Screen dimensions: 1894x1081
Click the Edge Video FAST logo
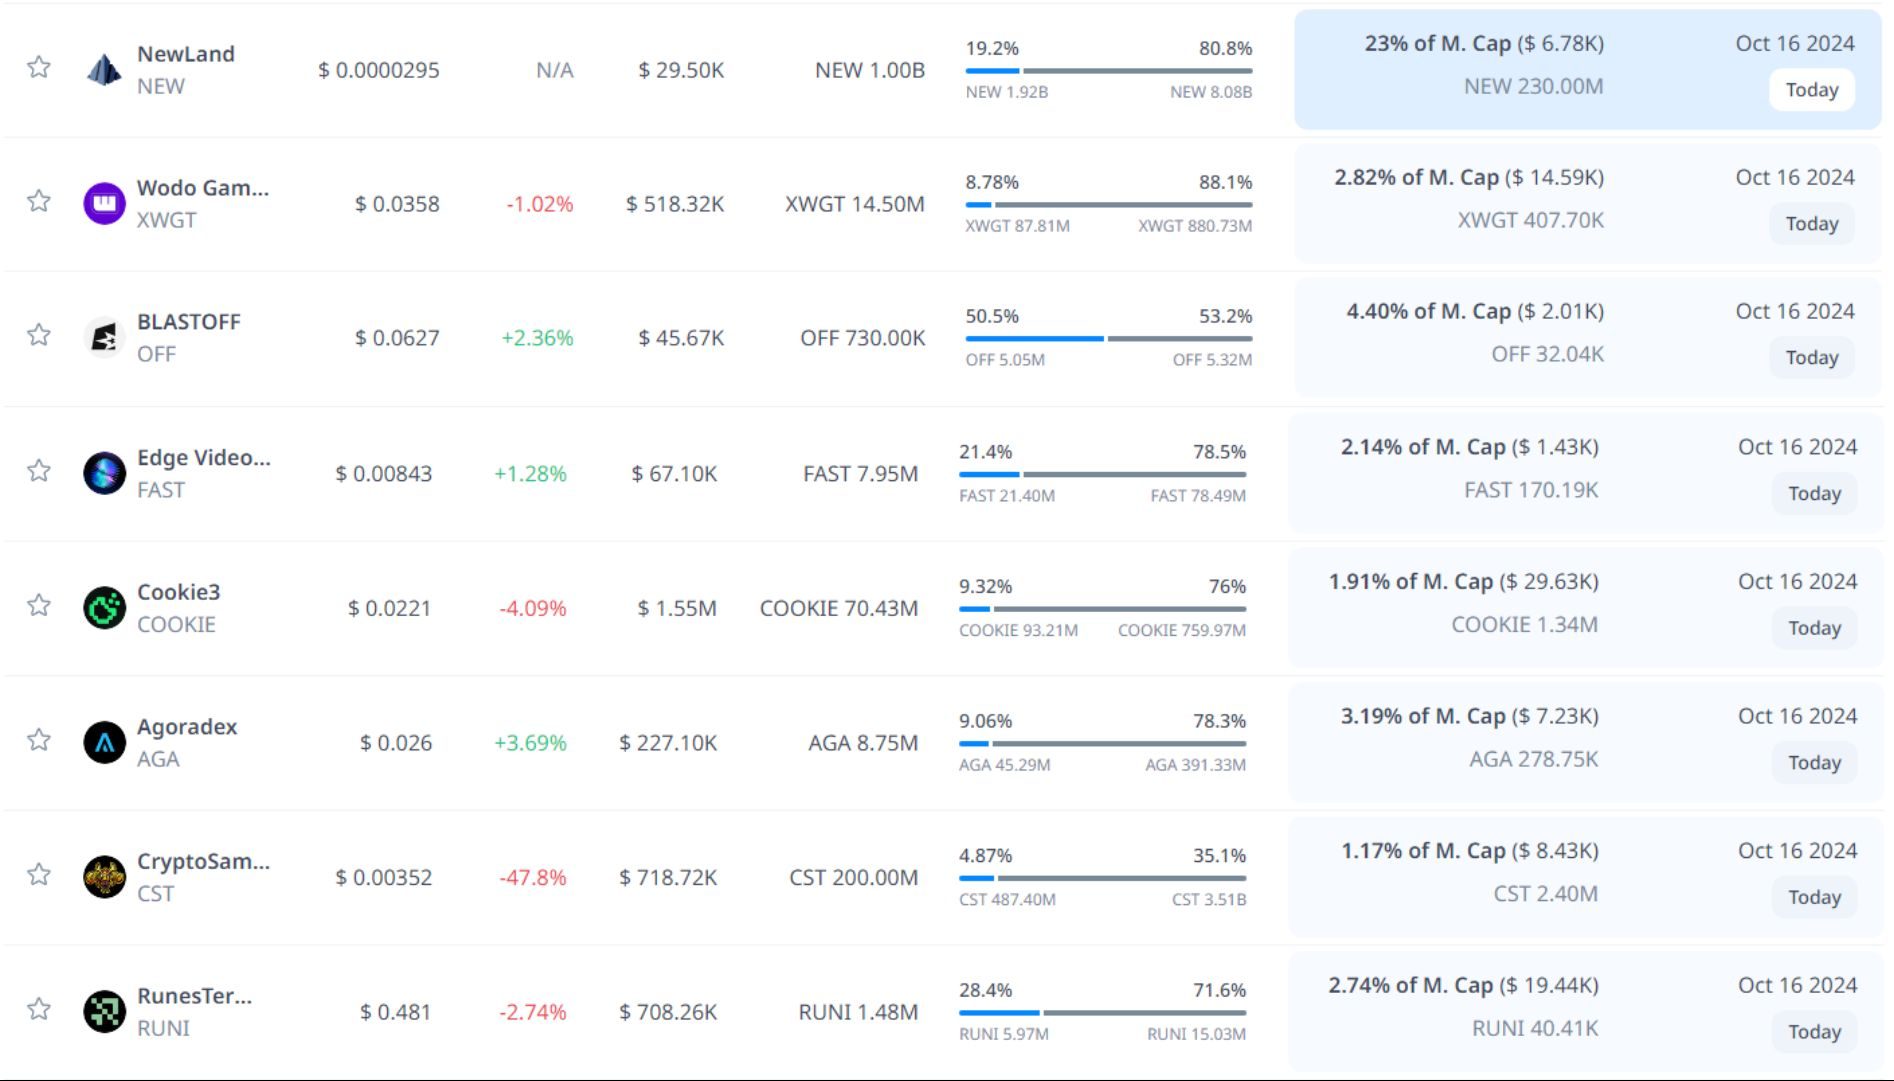(104, 473)
